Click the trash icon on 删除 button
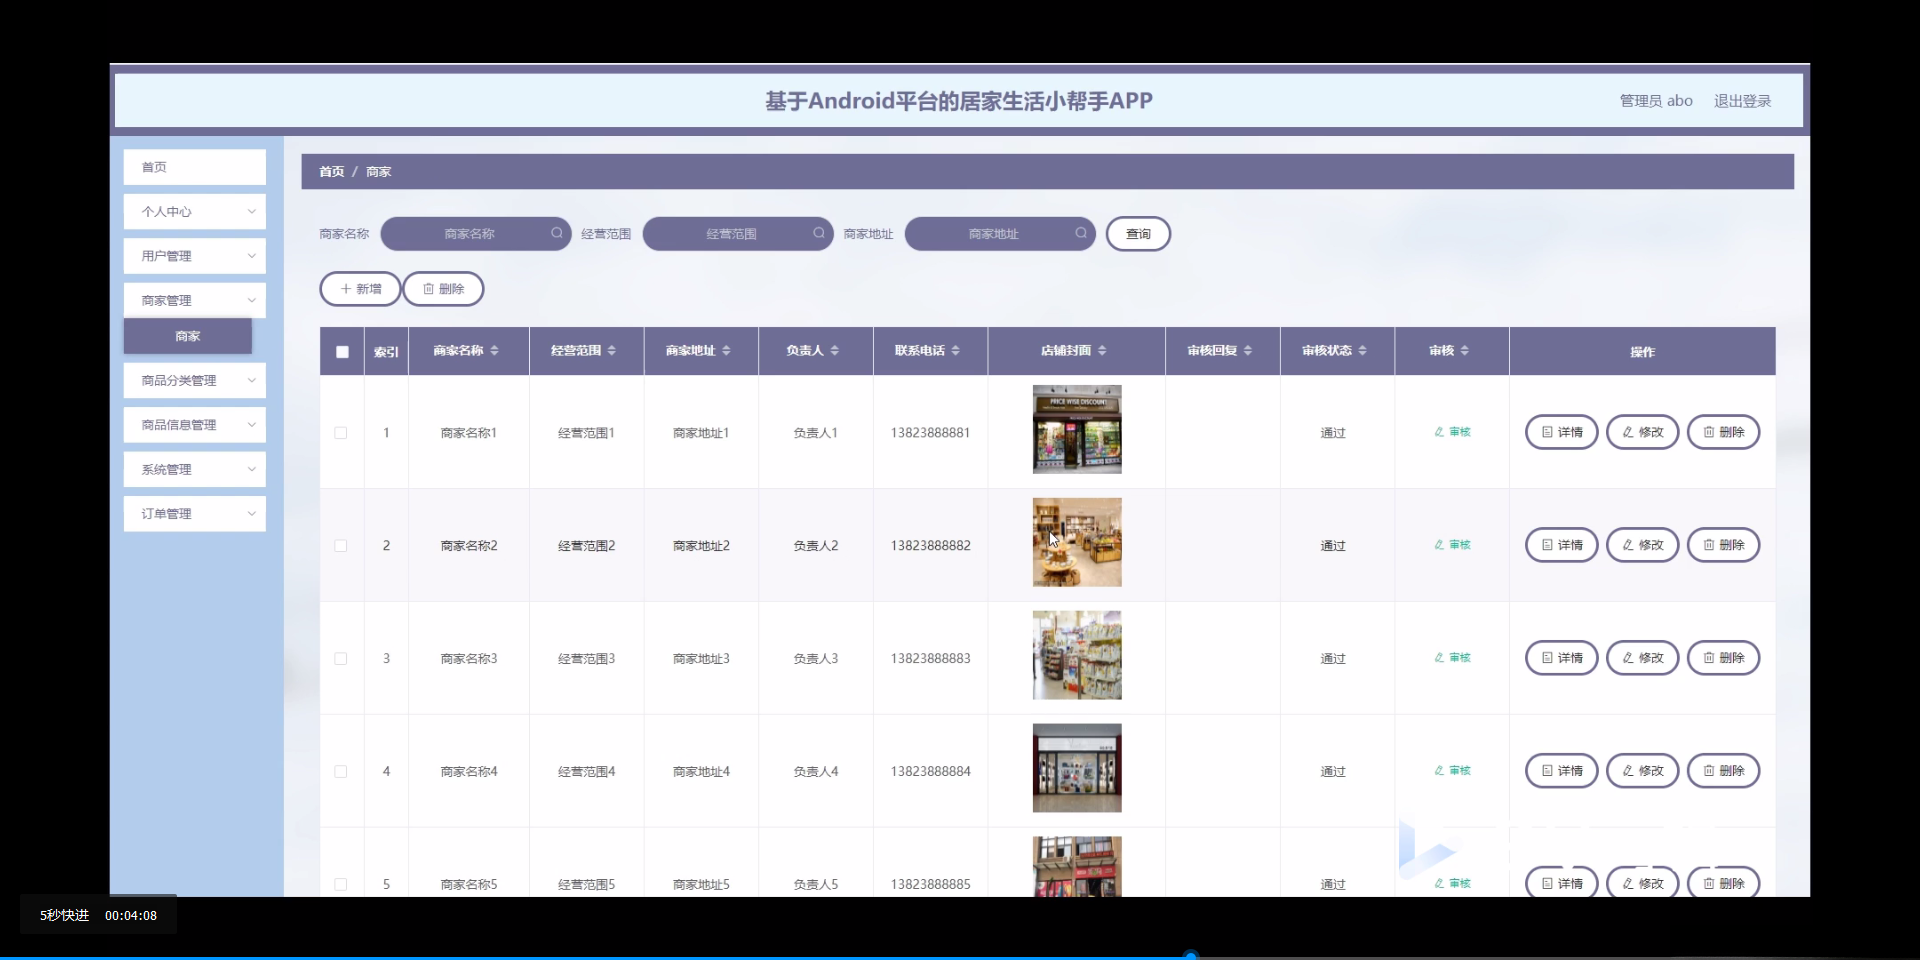Image resolution: width=1920 pixels, height=960 pixels. click(x=430, y=289)
